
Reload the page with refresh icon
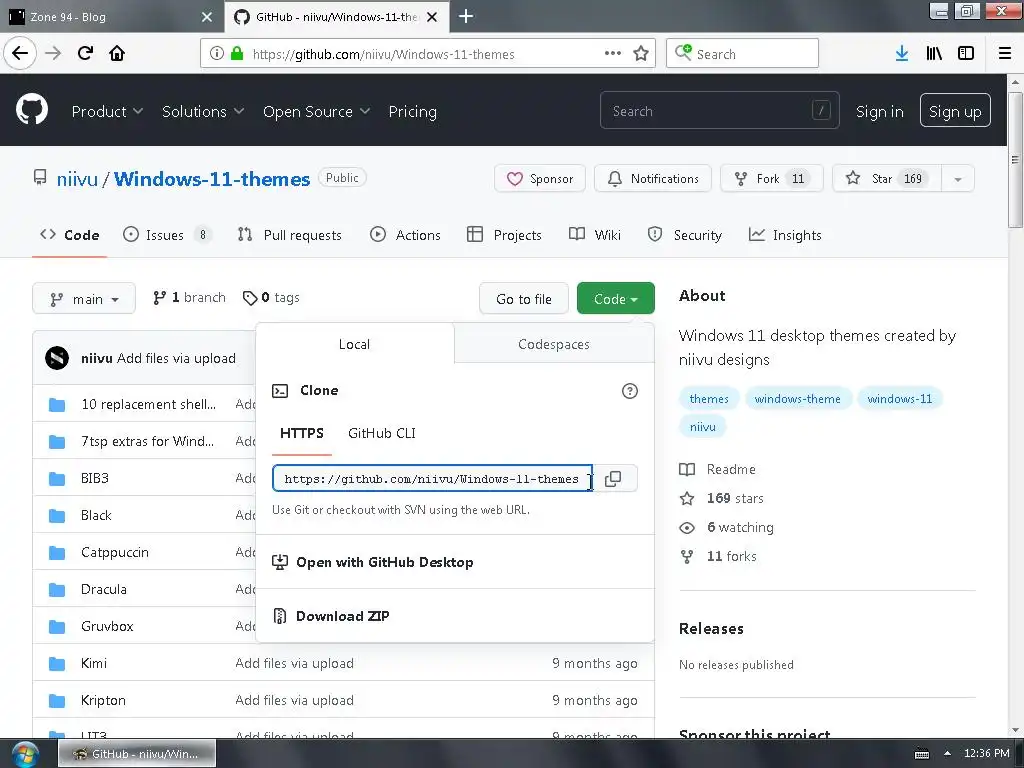[x=85, y=53]
